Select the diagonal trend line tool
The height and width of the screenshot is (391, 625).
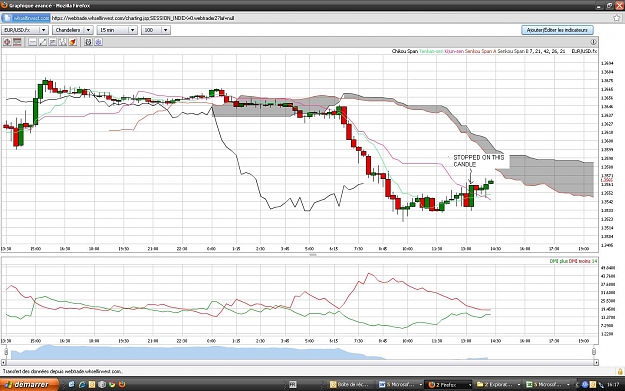point(43,42)
